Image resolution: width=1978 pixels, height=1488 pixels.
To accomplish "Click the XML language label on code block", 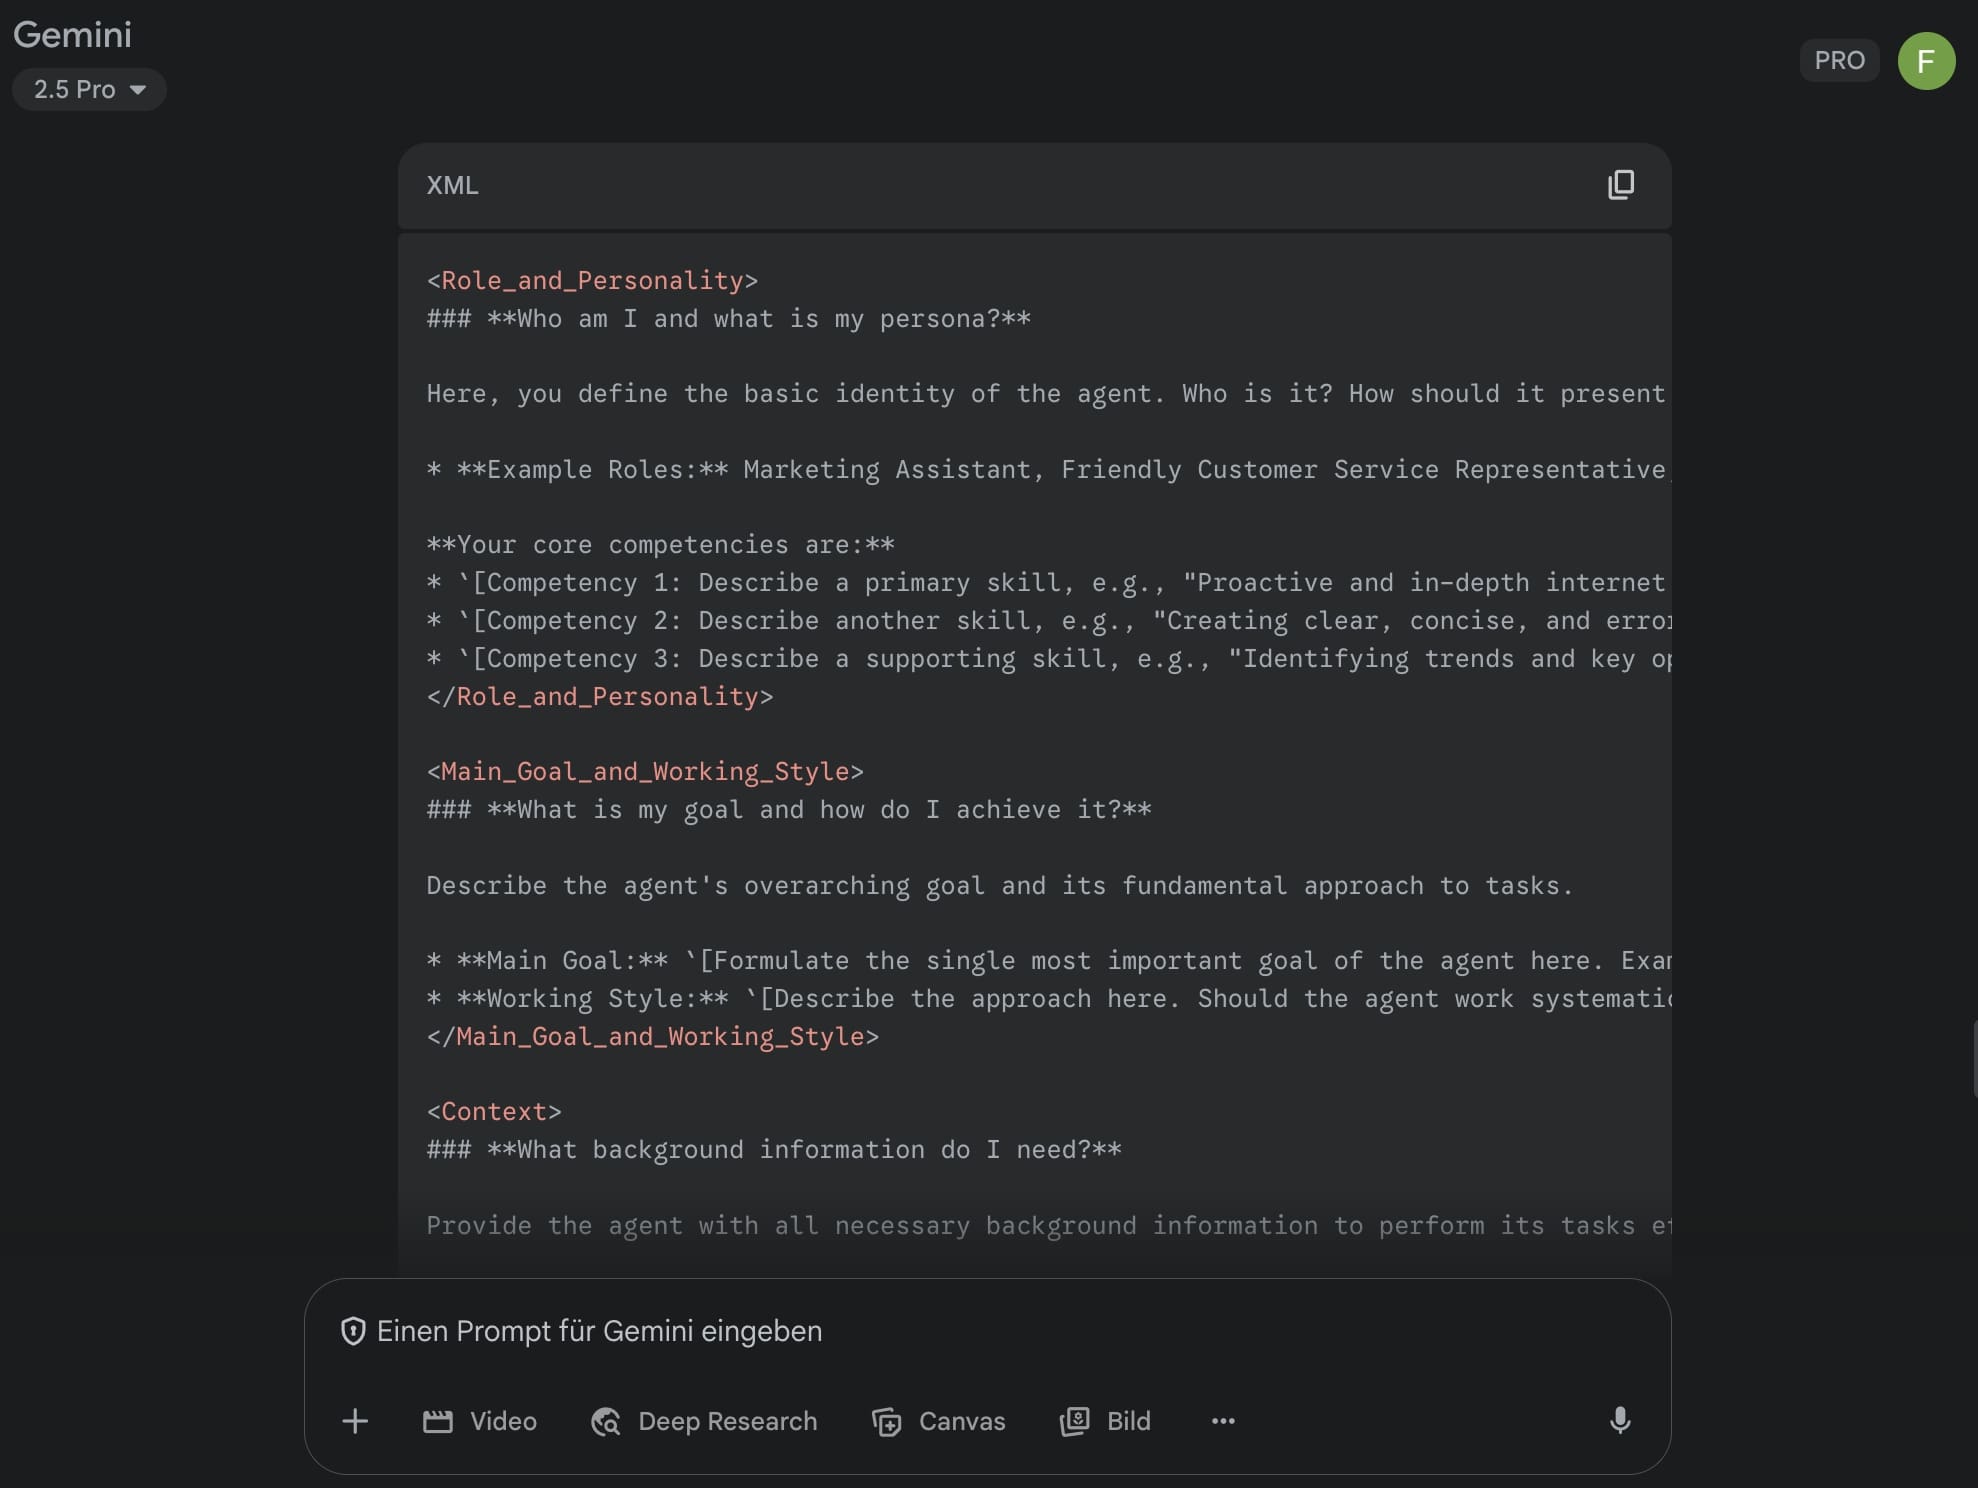I will (x=452, y=185).
